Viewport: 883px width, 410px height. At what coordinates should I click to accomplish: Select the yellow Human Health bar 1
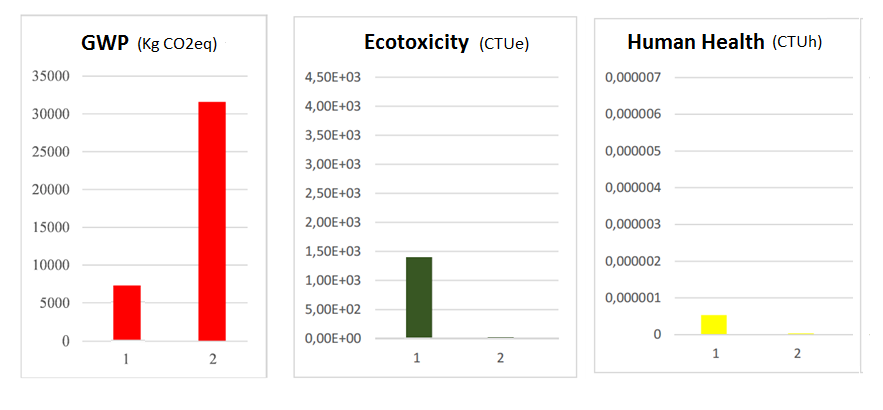click(x=713, y=325)
